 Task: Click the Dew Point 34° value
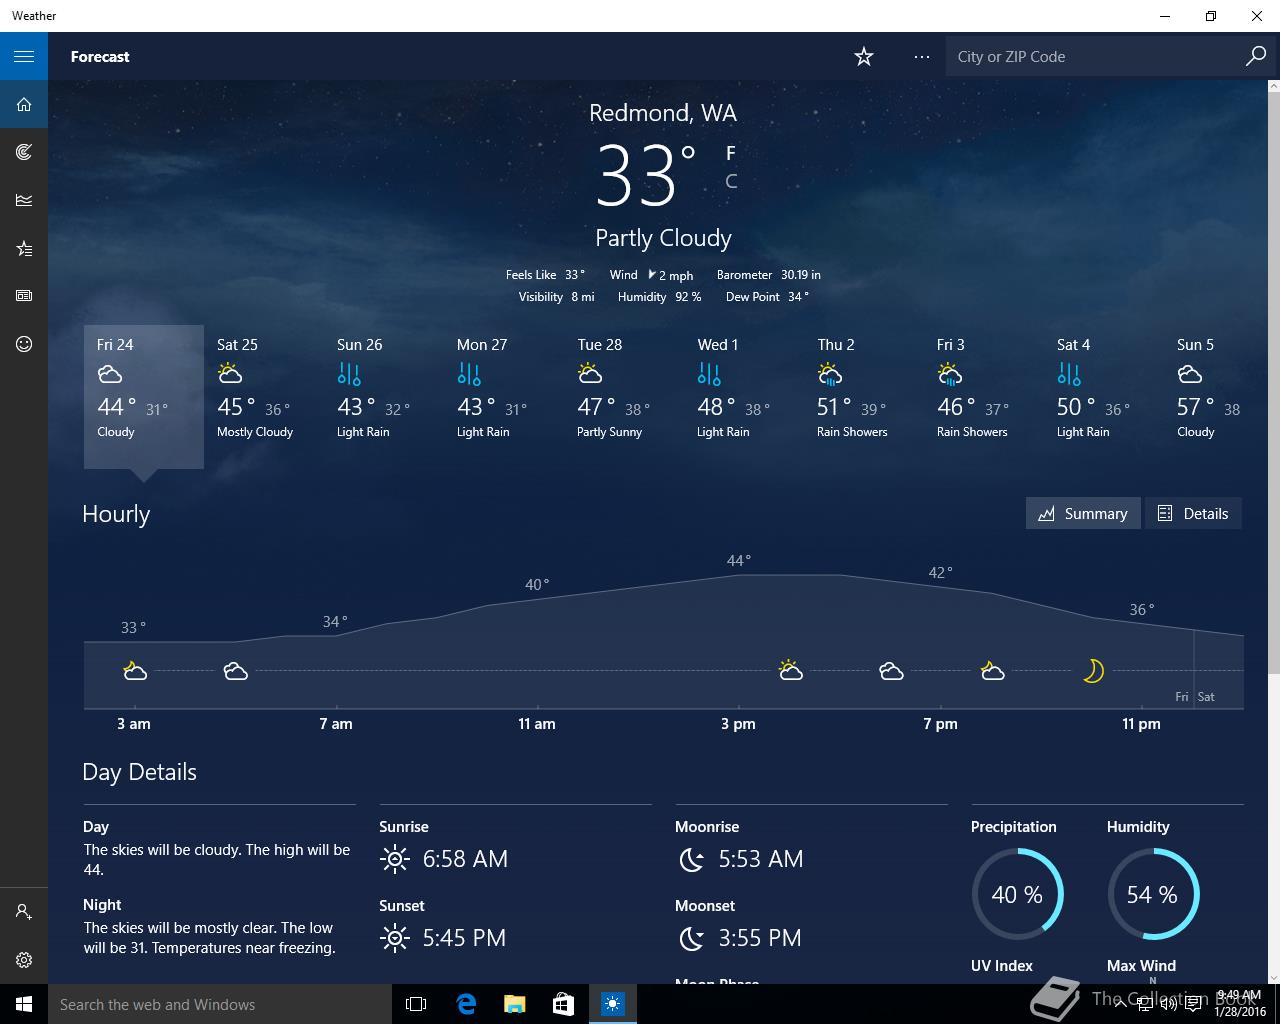click(798, 297)
